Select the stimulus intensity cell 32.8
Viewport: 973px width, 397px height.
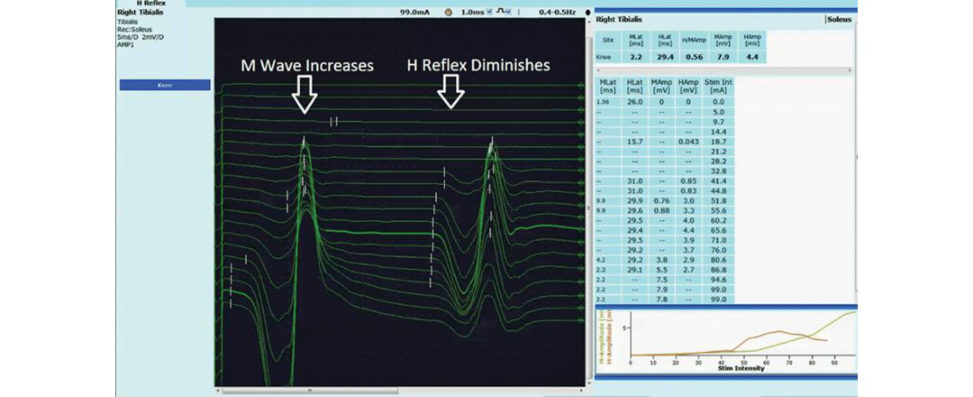719,171
